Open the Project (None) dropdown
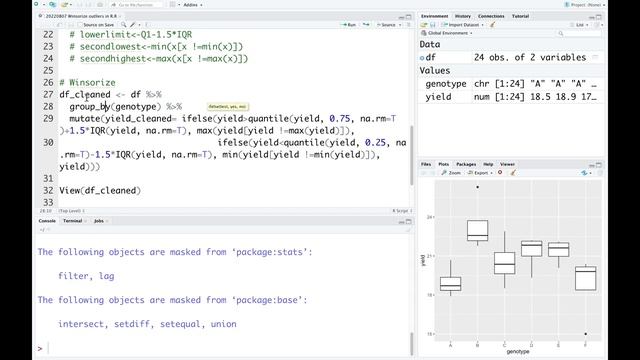The height and width of the screenshot is (360, 640). pyautogui.click(x=585, y=5)
